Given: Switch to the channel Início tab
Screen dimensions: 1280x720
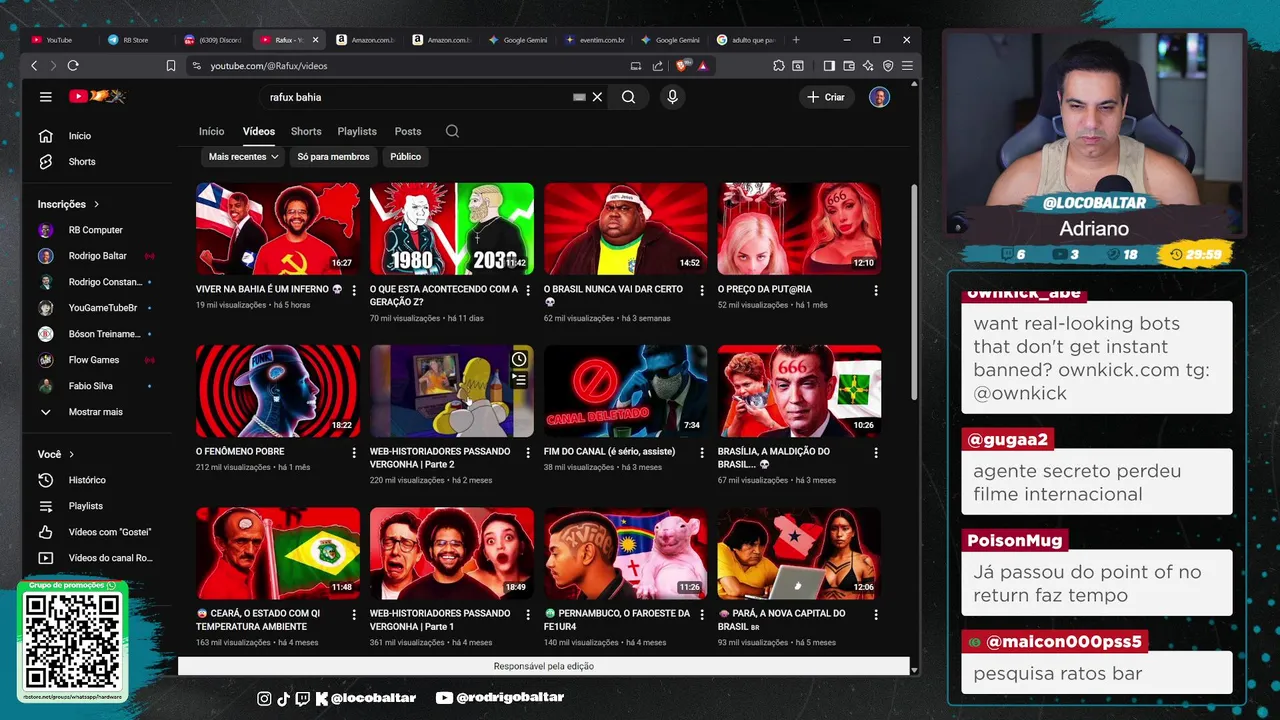Looking at the screenshot, I should click(211, 131).
